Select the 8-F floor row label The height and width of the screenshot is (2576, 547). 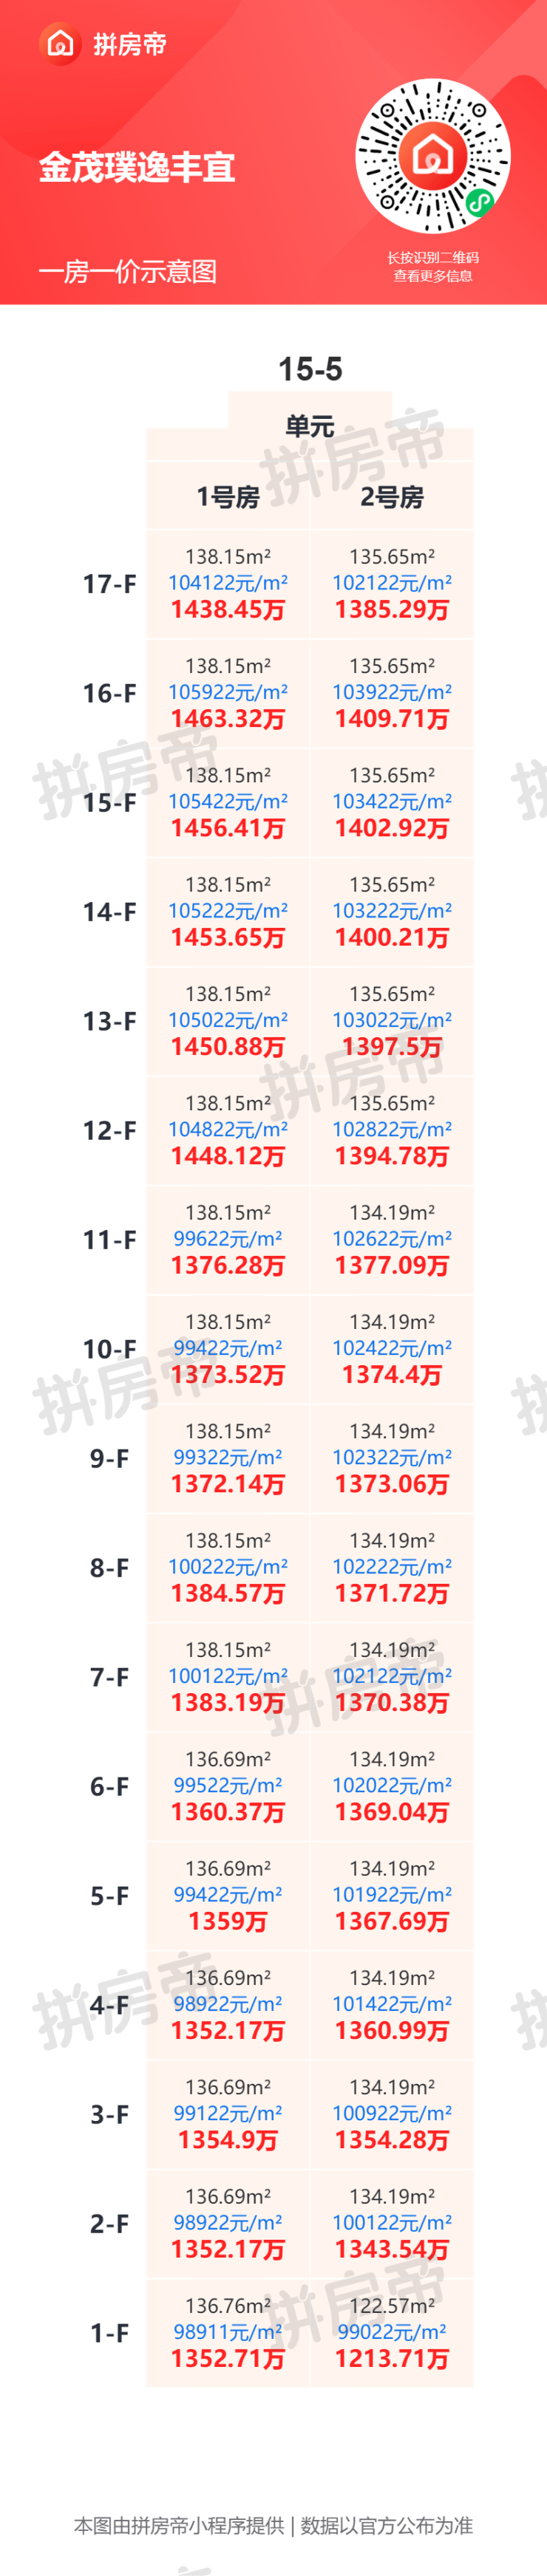pyautogui.click(x=109, y=1567)
